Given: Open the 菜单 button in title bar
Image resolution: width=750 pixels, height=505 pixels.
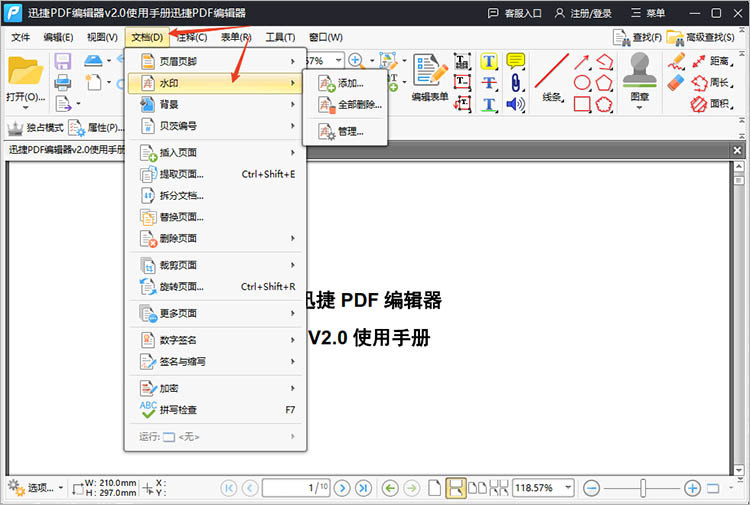Looking at the screenshot, I should (648, 13).
